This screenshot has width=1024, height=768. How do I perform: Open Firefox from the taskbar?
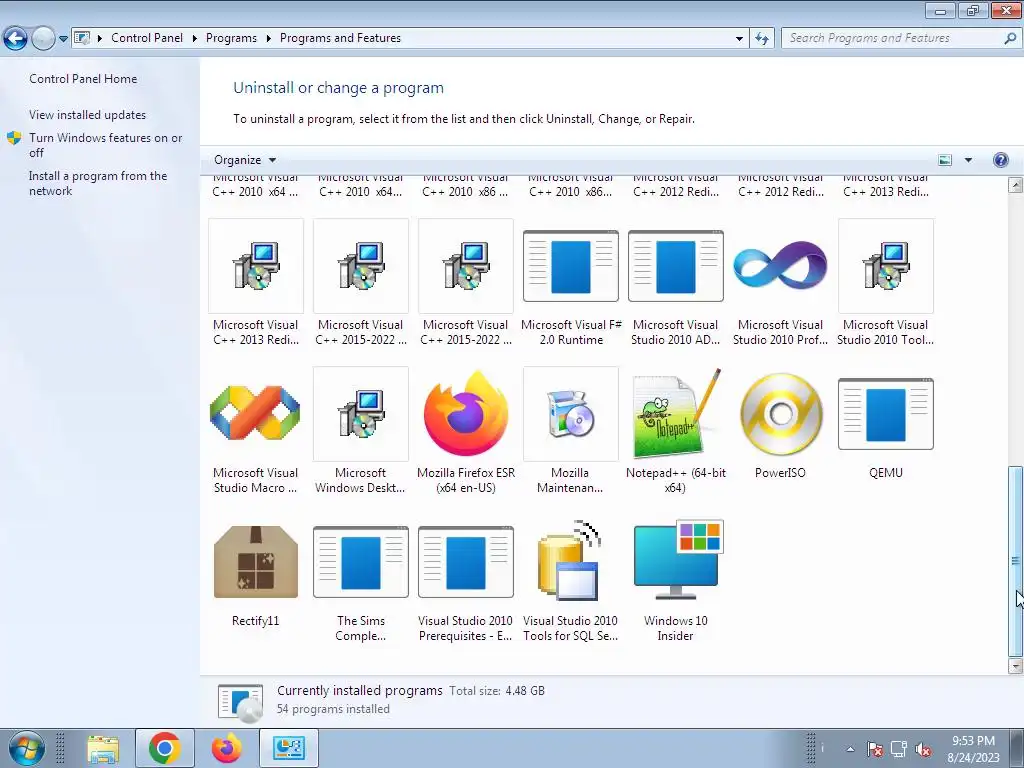[x=227, y=748]
